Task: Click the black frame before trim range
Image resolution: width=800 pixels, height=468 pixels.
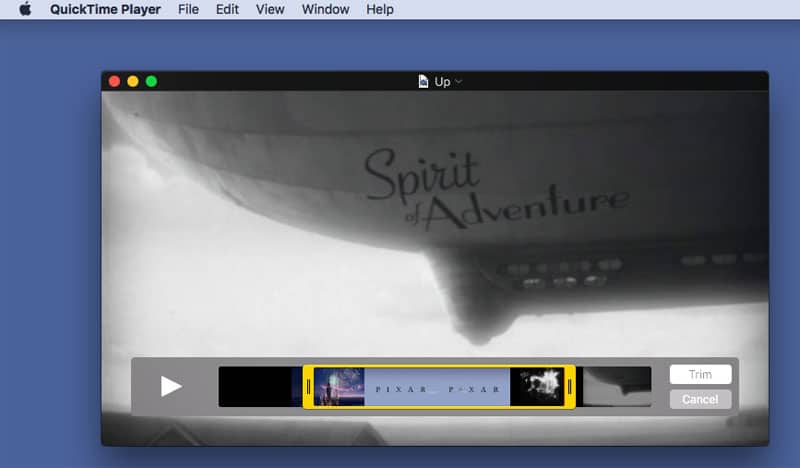Action: 255,387
